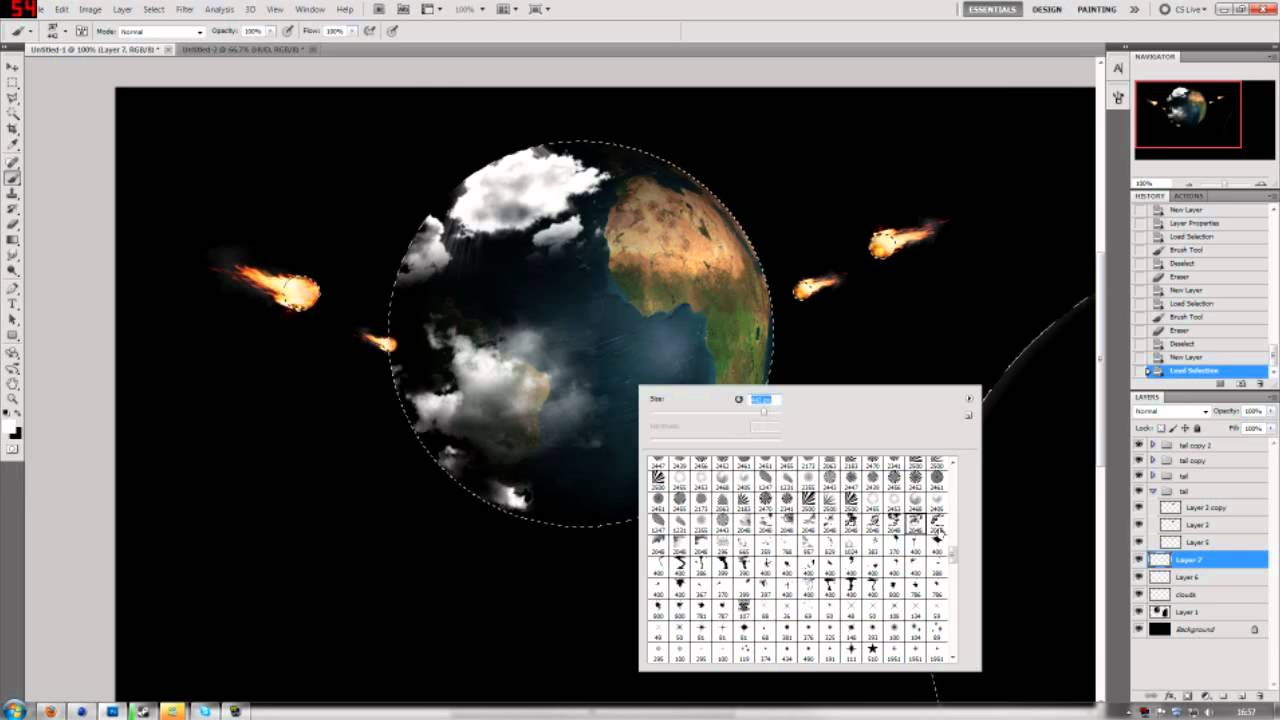Select the Lasso tool
This screenshot has height=720, width=1280.
[x=13, y=98]
